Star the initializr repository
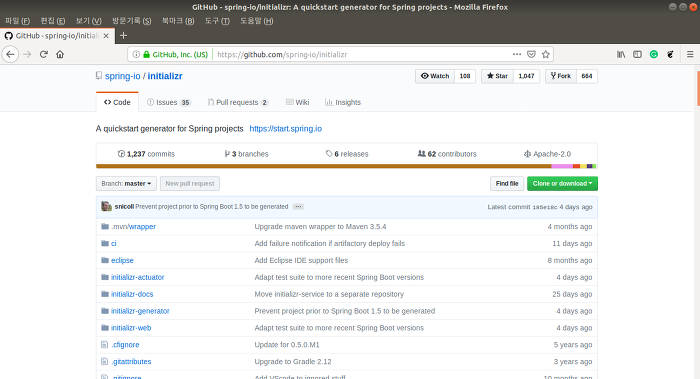 [x=497, y=76]
